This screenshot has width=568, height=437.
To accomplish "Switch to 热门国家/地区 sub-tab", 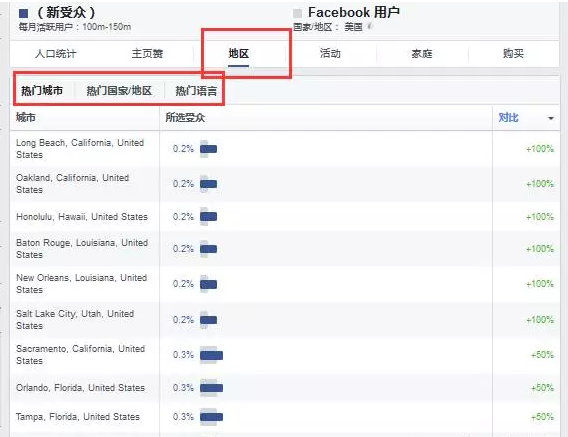I will (x=119, y=90).
